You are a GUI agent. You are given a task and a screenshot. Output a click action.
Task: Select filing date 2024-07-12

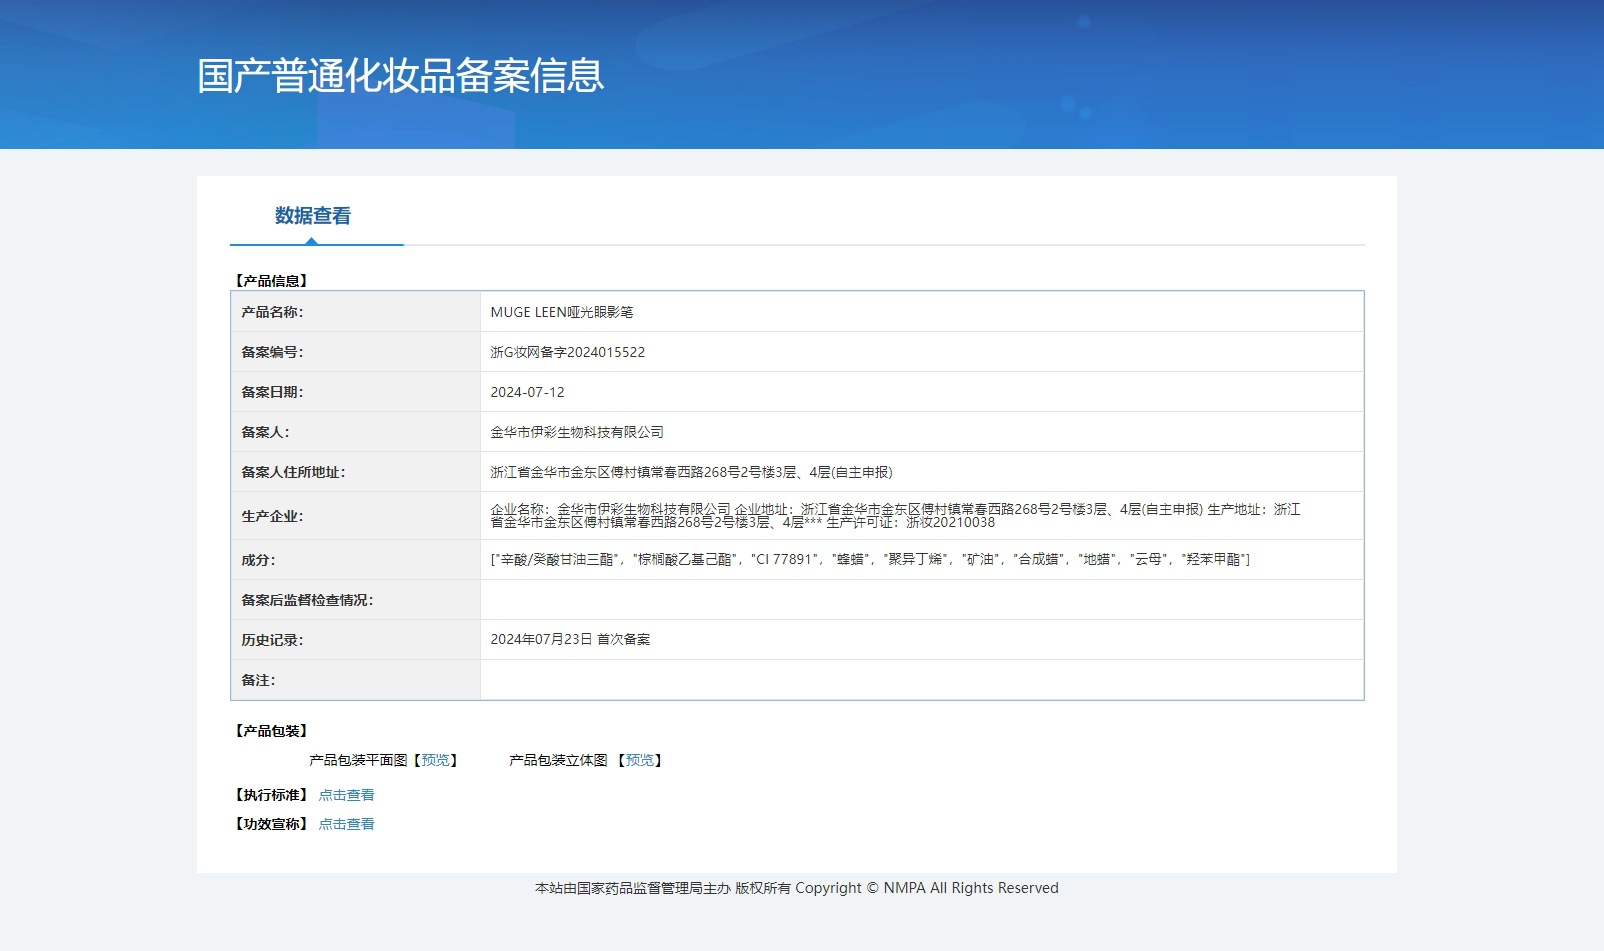click(527, 392)
